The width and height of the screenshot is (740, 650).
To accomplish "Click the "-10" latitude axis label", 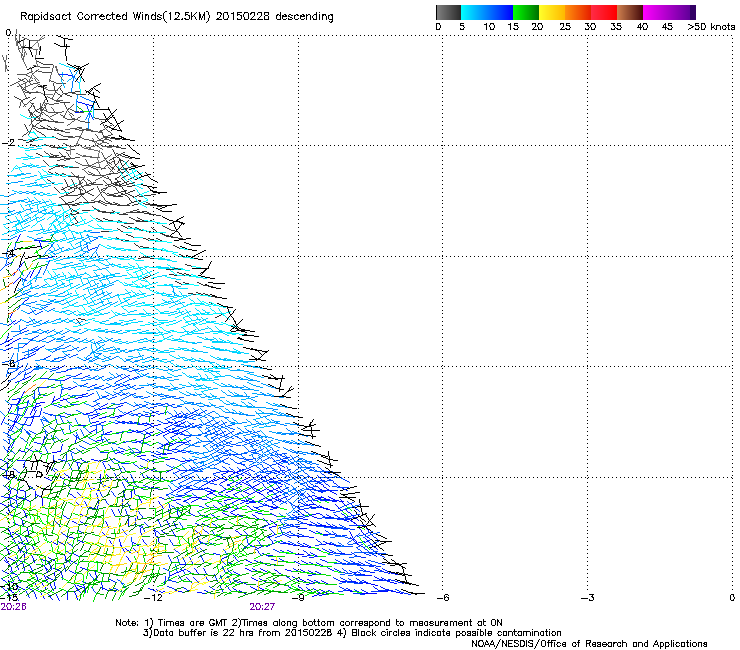I will coord(9,586).
